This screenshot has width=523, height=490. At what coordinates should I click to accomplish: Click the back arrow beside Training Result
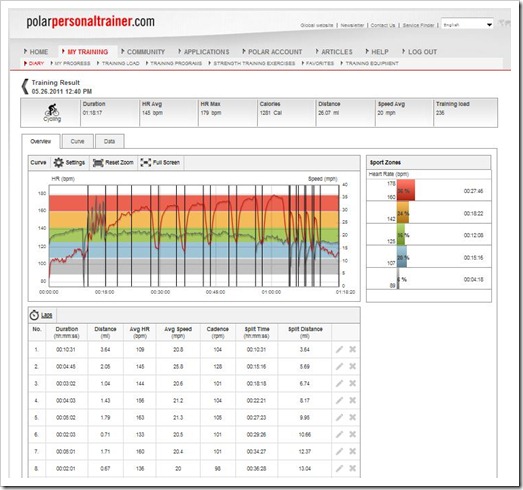tap(25, 87)
